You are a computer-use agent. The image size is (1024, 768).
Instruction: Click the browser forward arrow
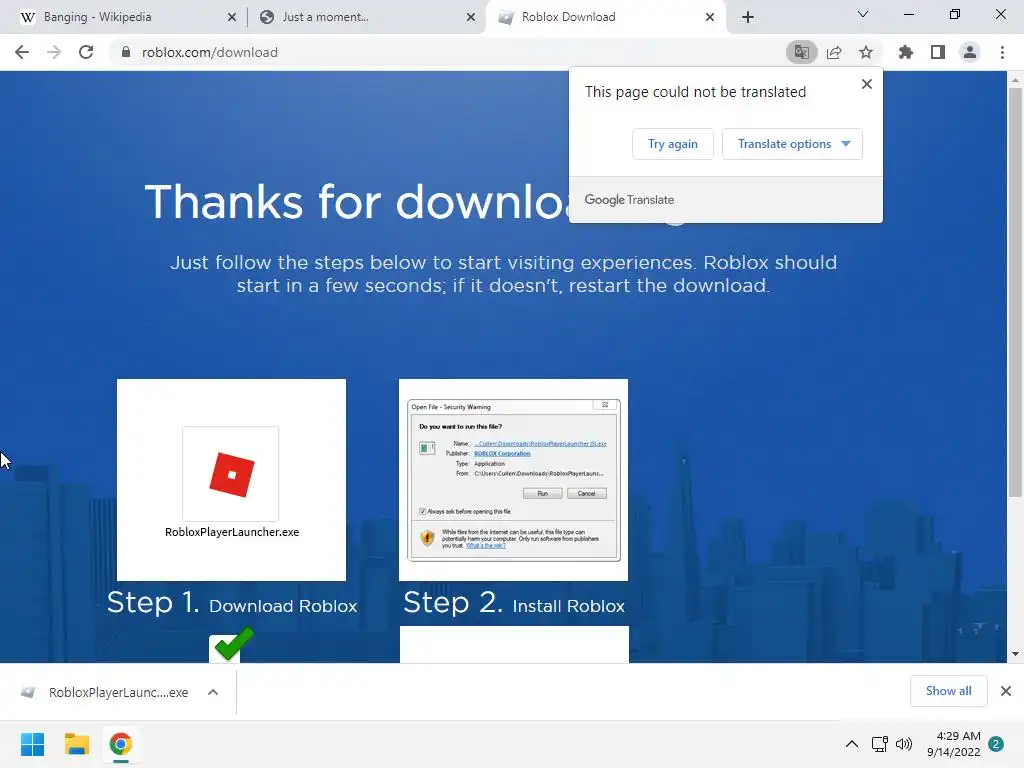pos(54,52)
